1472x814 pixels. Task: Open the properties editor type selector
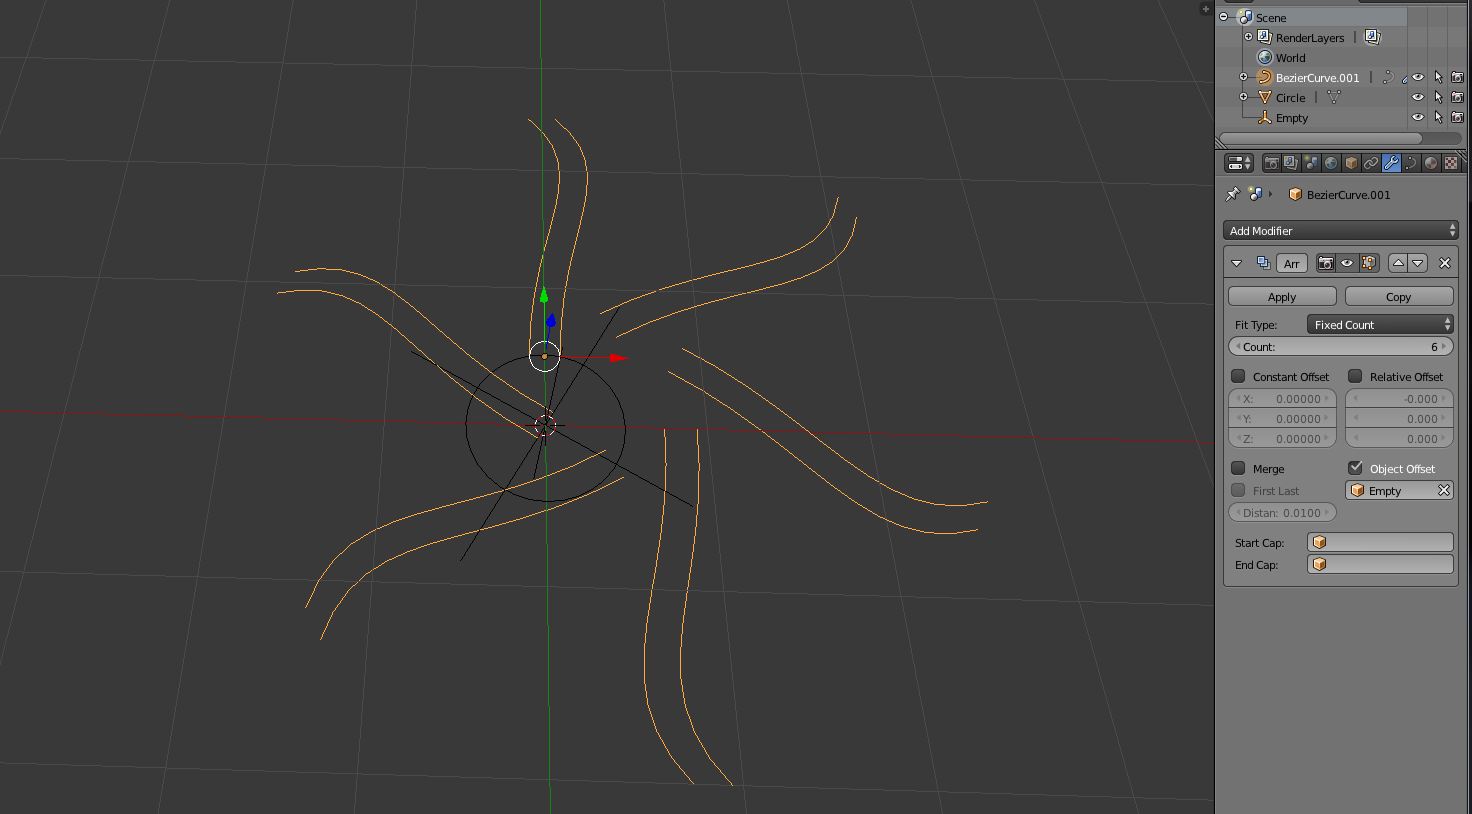coord(1239,163)
